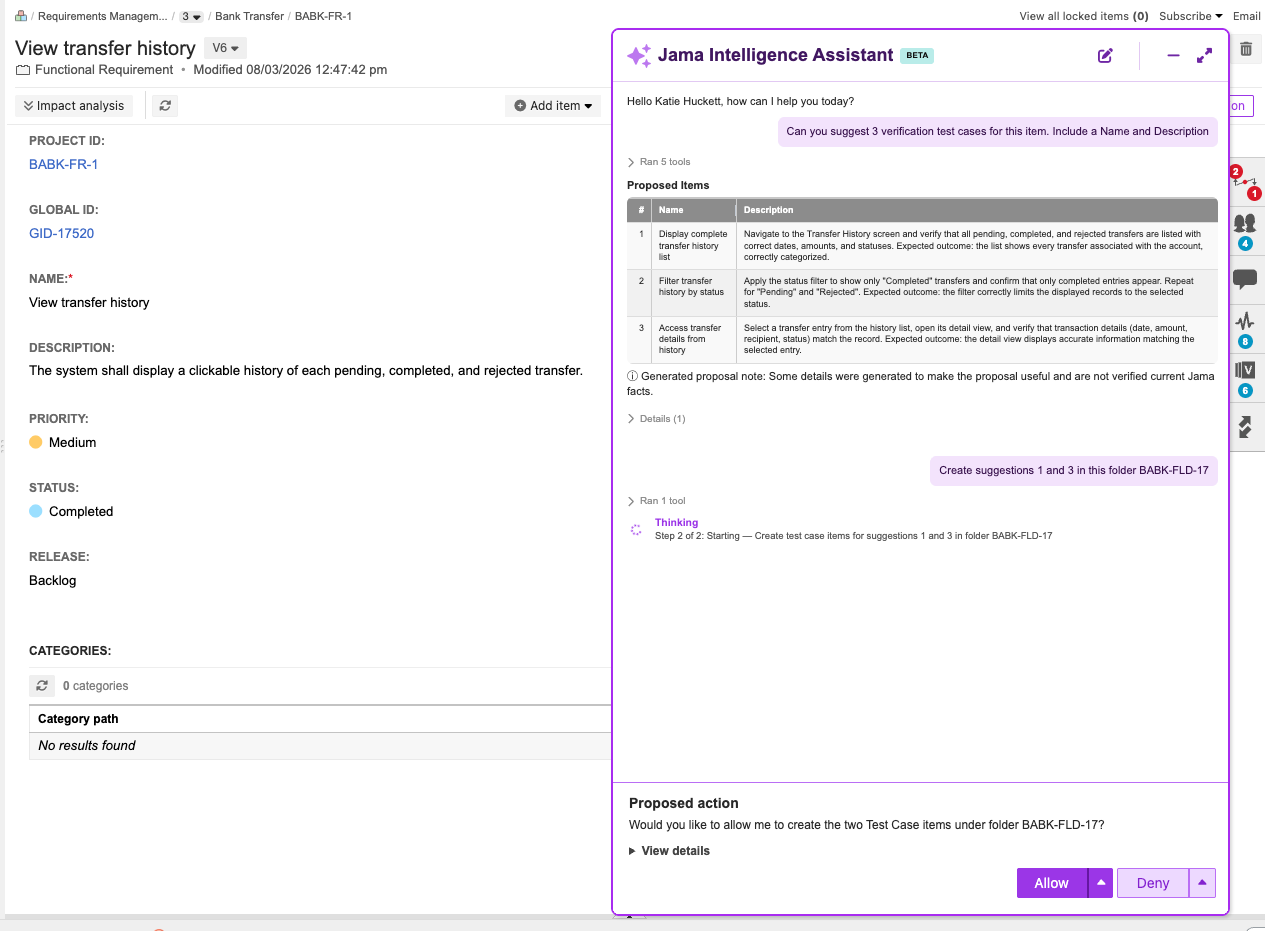Viewport: 1265px width, 931px height.
Task: Refresh the categories list
Action: (x=42, y=686)
